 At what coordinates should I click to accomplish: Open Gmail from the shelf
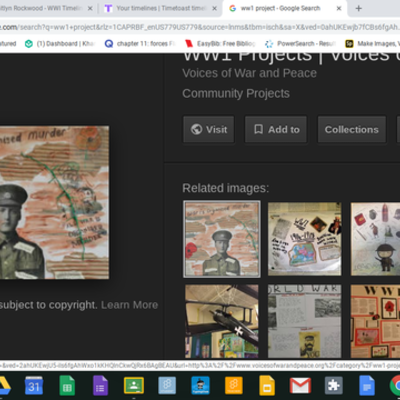(x=300, y=386)
